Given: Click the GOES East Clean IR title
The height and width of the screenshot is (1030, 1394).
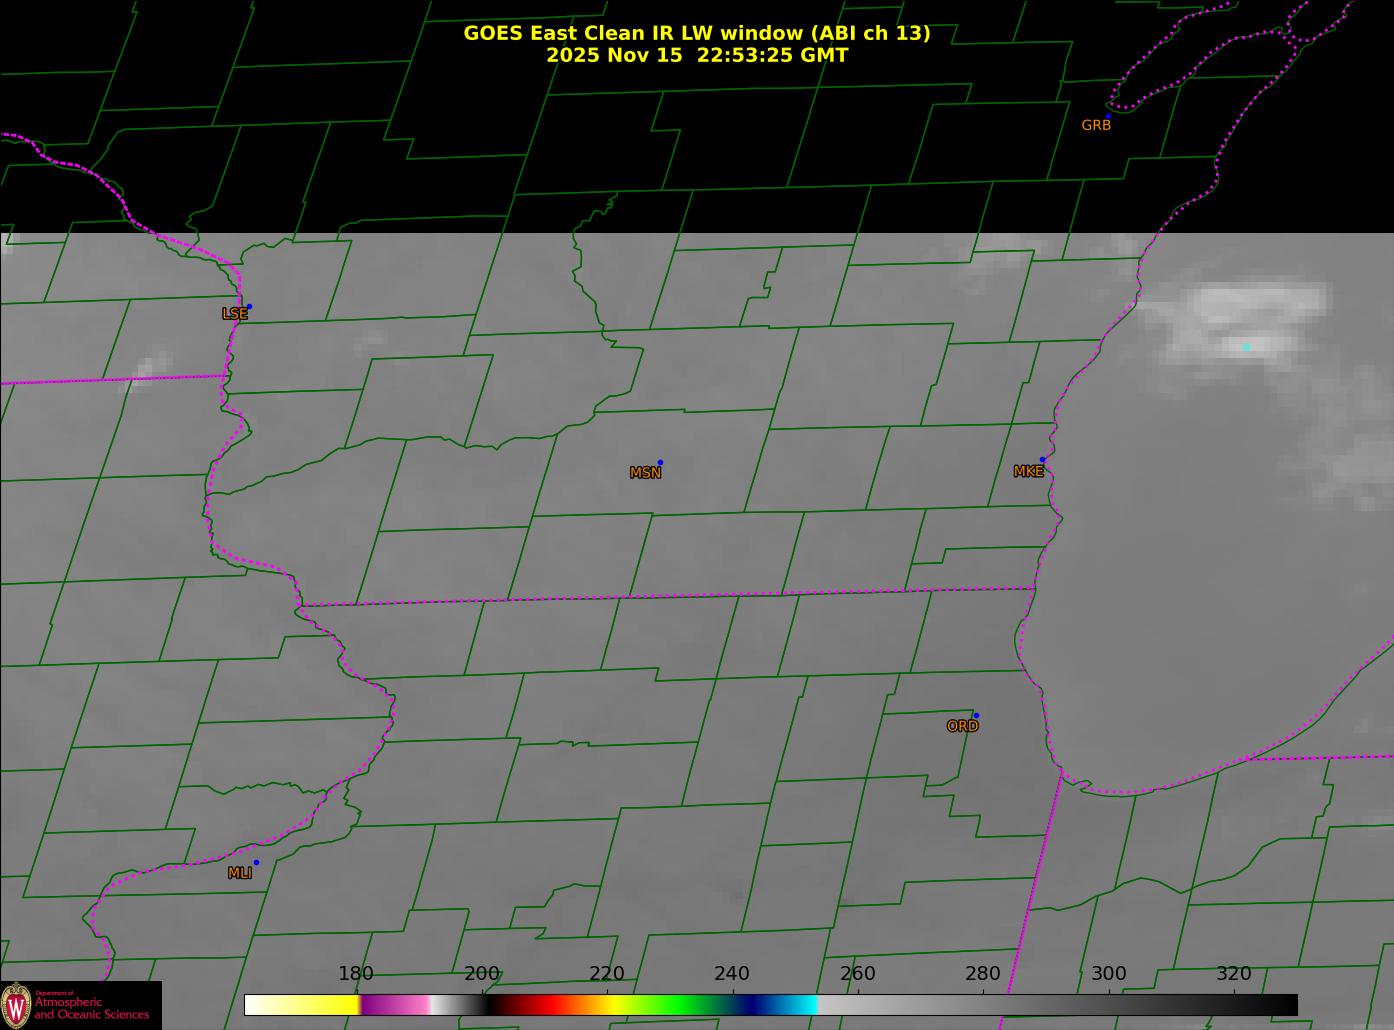Looking at the screenshot, I should pos(696,33).
